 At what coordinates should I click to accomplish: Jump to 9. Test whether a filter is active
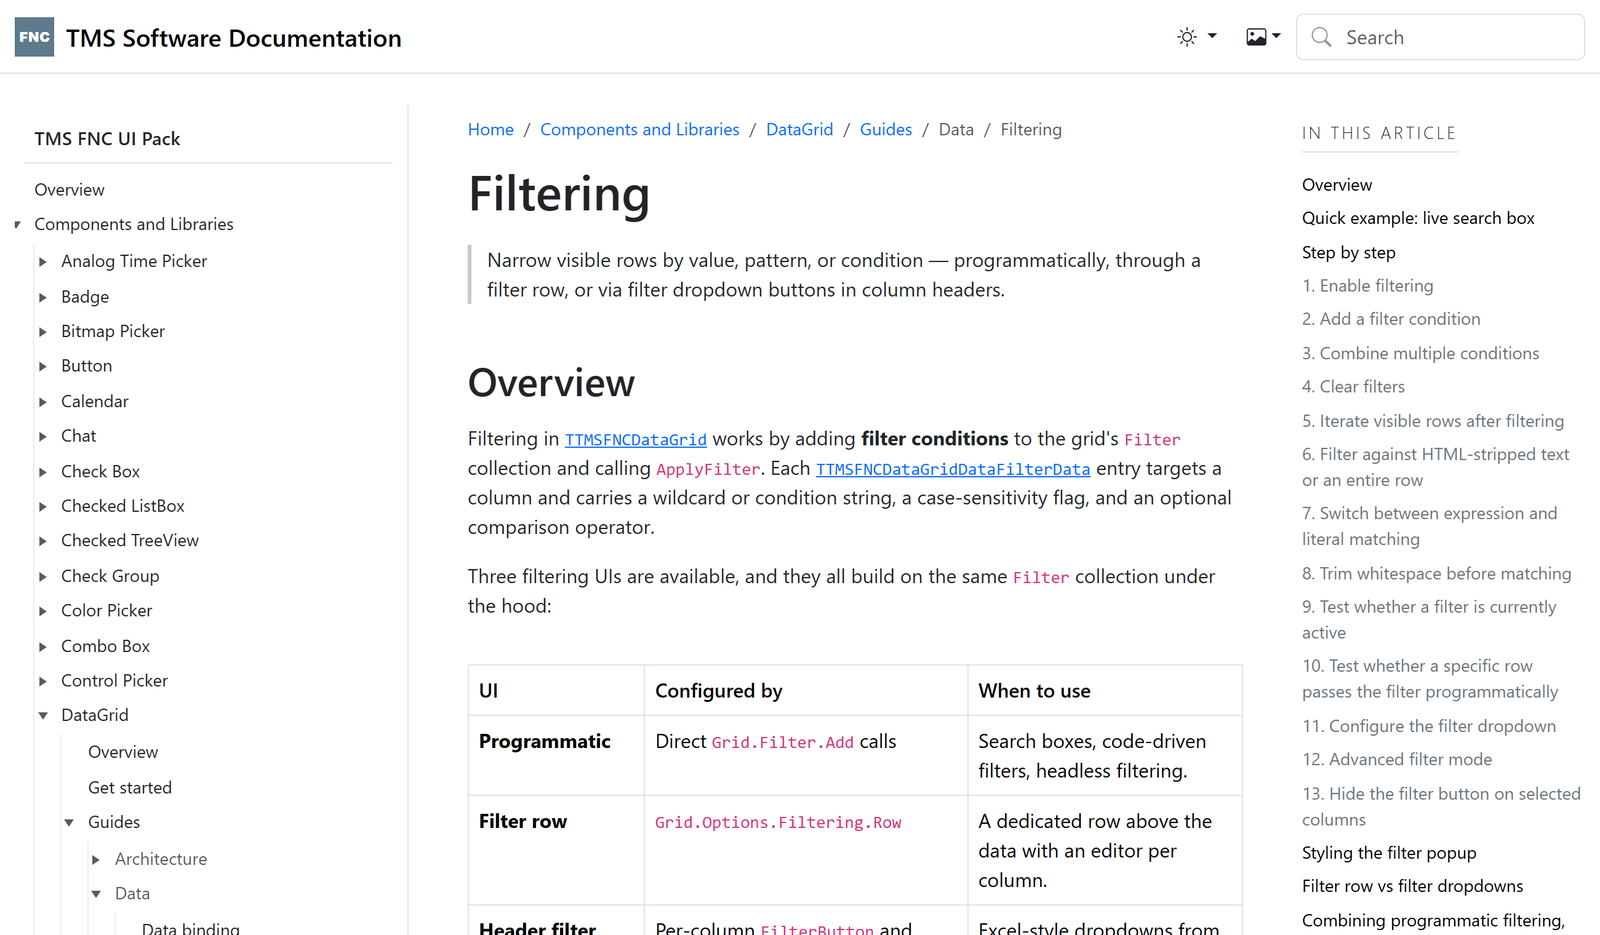pyautogui.click(x=1429, y=619)
